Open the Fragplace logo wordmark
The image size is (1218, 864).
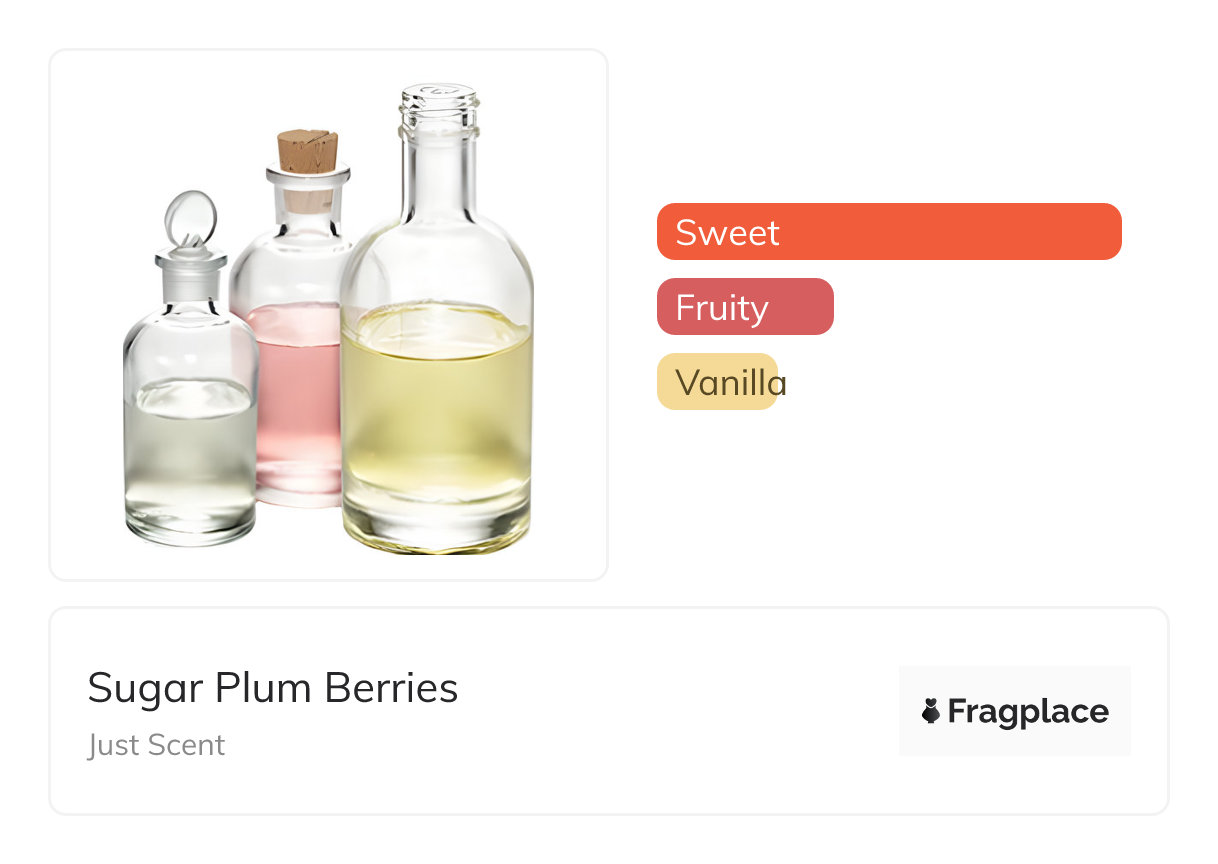coord(1027,711)
